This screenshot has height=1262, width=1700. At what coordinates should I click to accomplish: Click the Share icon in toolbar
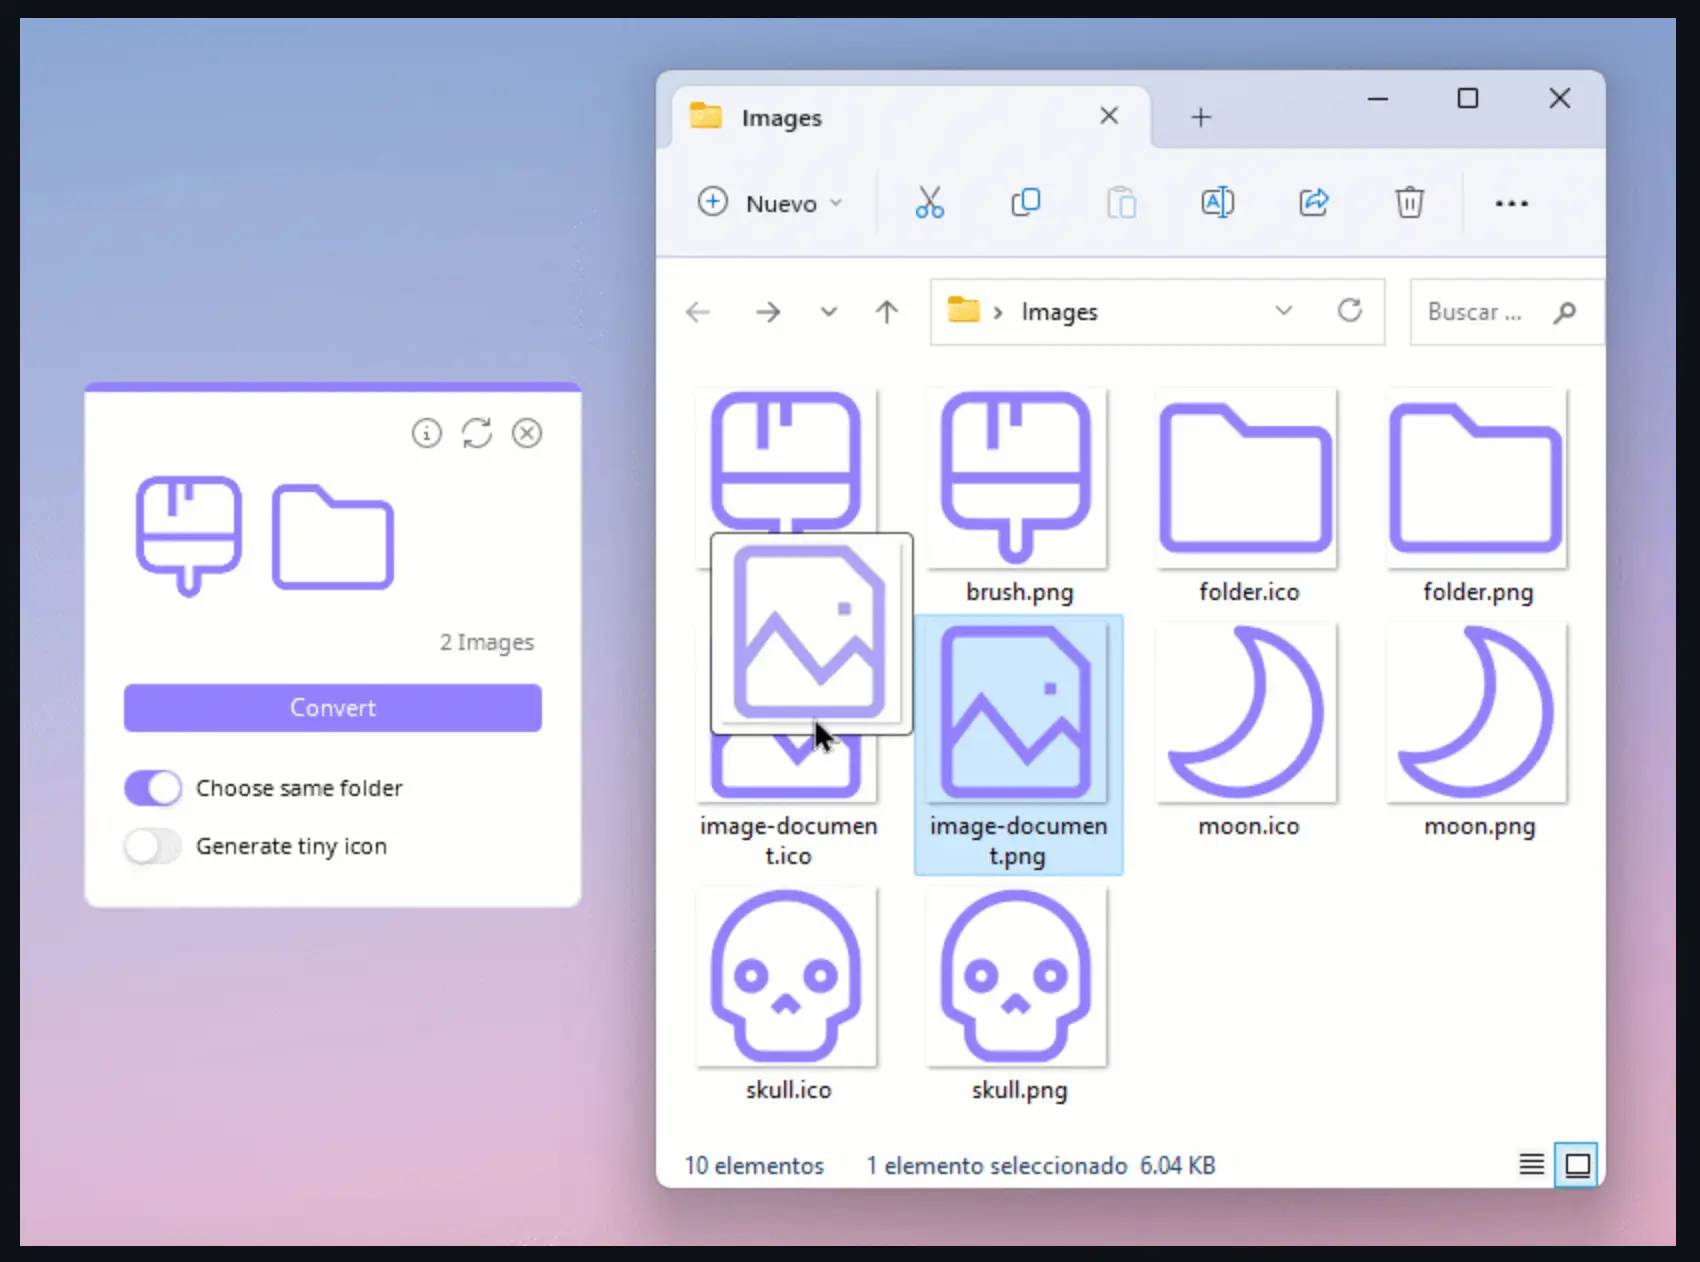tap(1313, 203)
